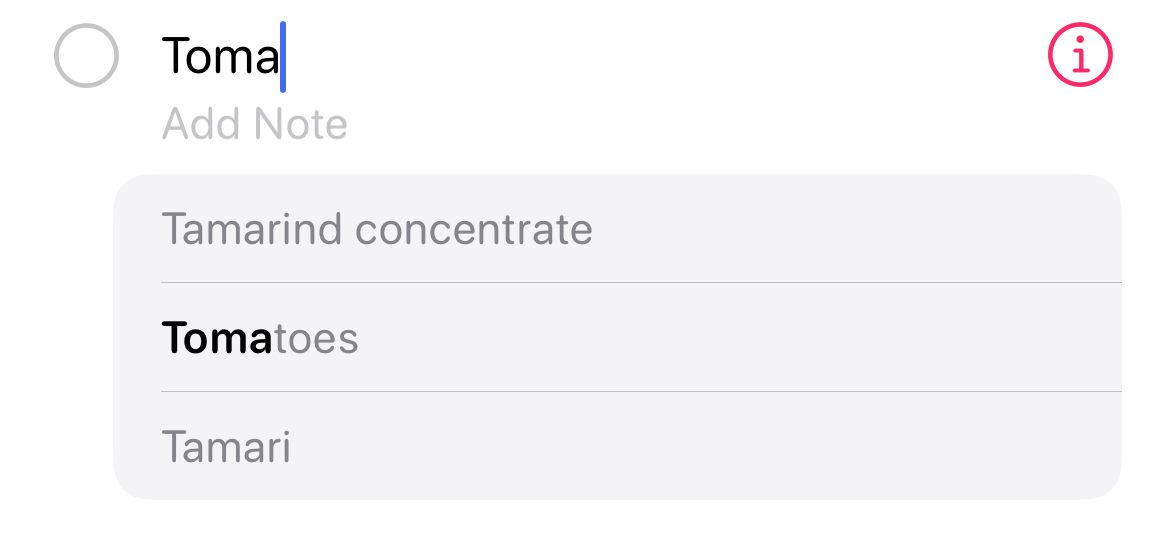Open reminder details with the info icon
This screenshot has height=535, width=1170.
click(1080, 55)
